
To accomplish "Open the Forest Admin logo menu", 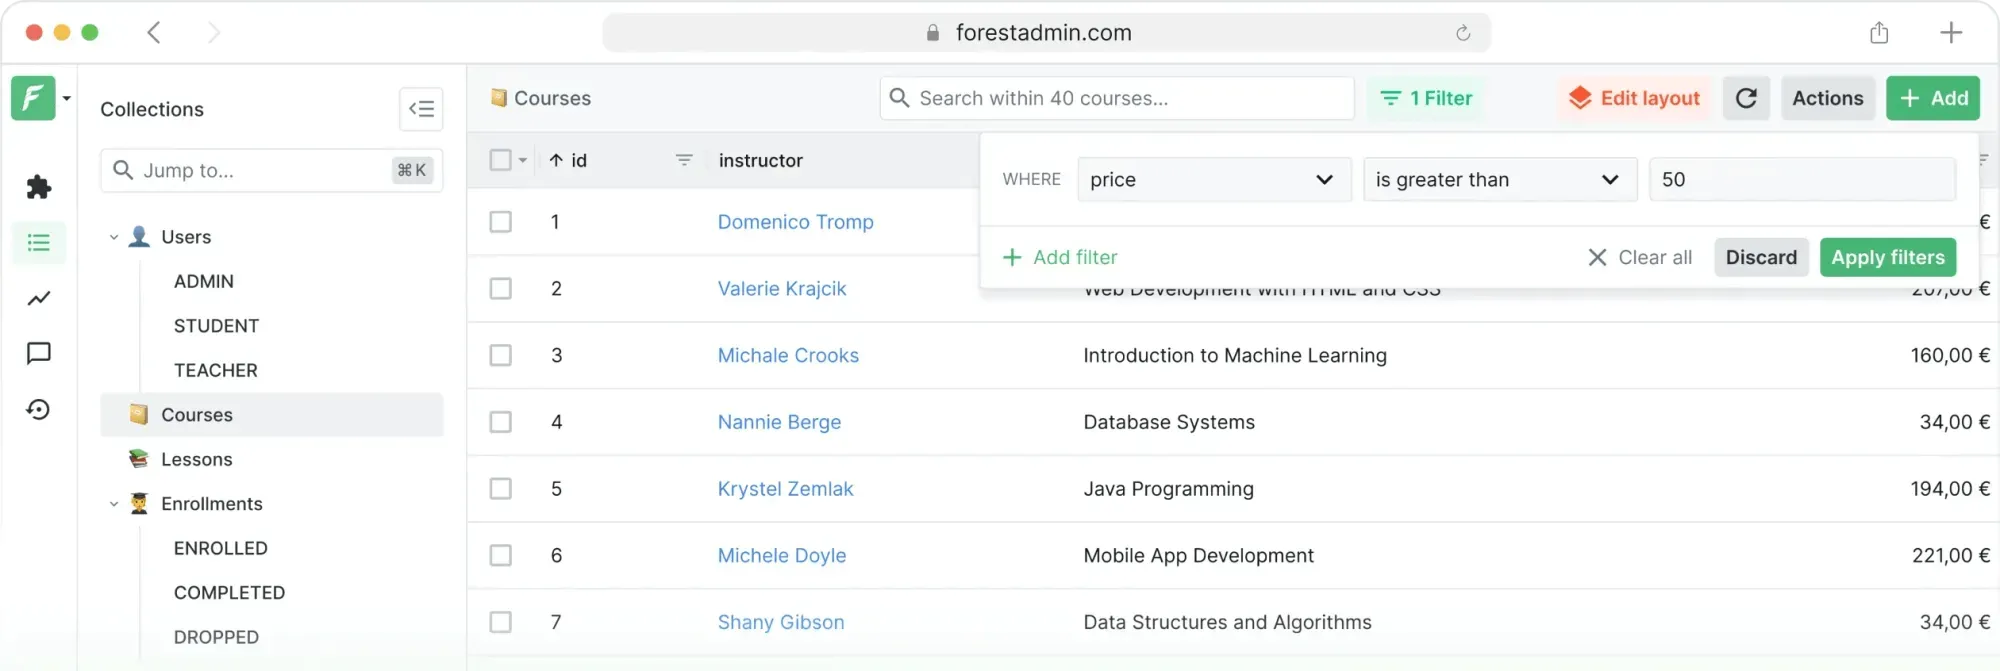I will 33,98.
